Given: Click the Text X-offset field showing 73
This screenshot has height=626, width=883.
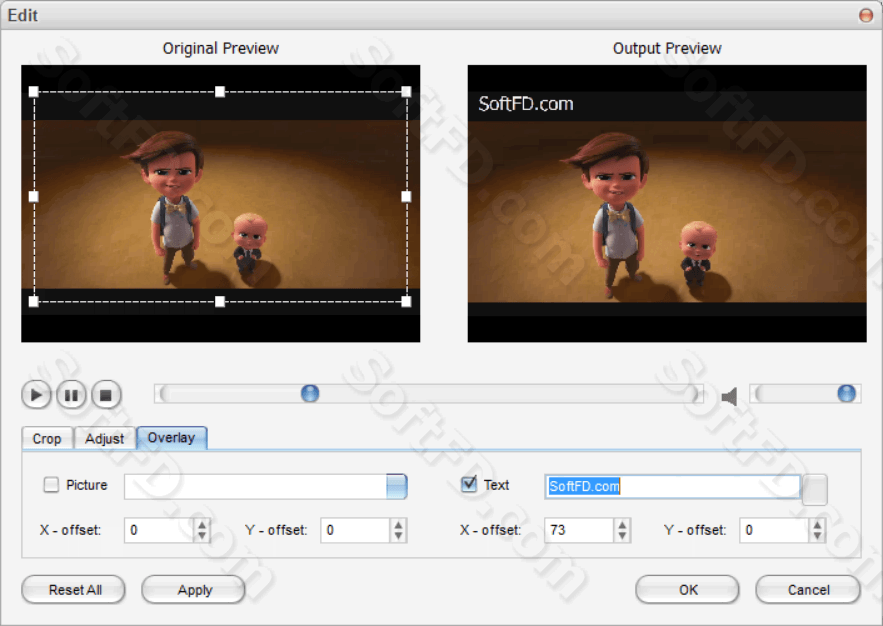Looking at the screenshot, I should click(x=579, y=530).
